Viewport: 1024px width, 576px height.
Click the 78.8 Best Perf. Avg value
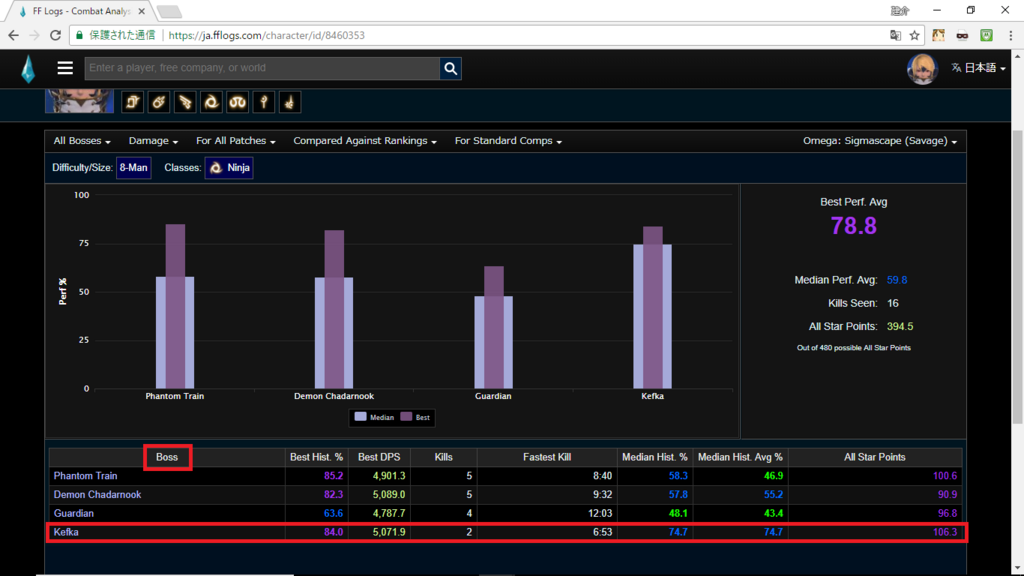click(x=854, y=226)
